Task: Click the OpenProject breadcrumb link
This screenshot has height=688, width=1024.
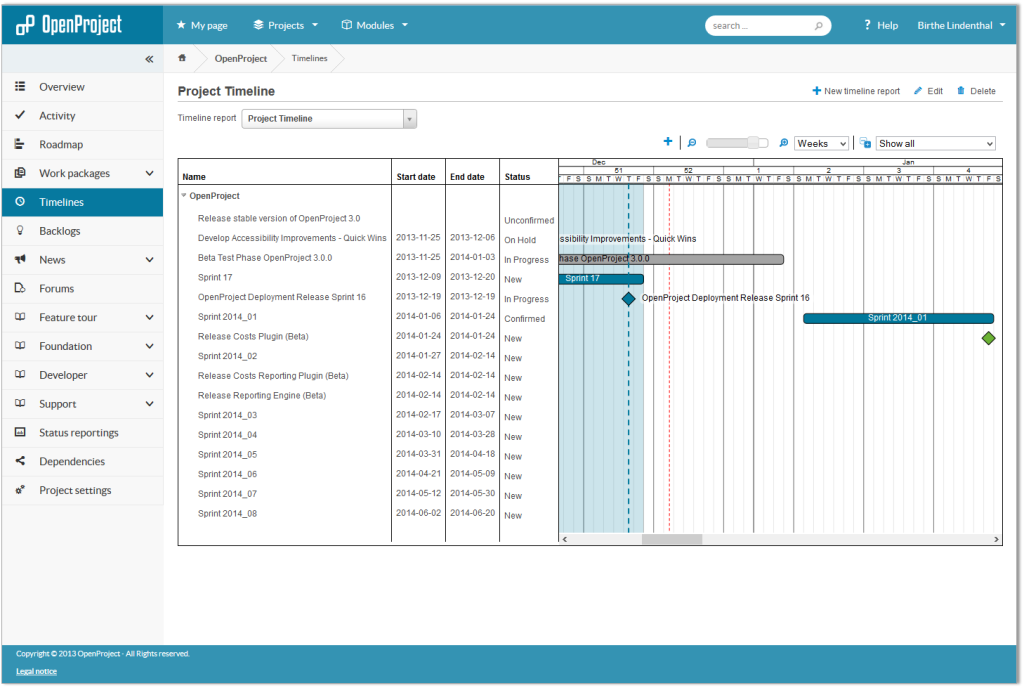Action: 241,58
